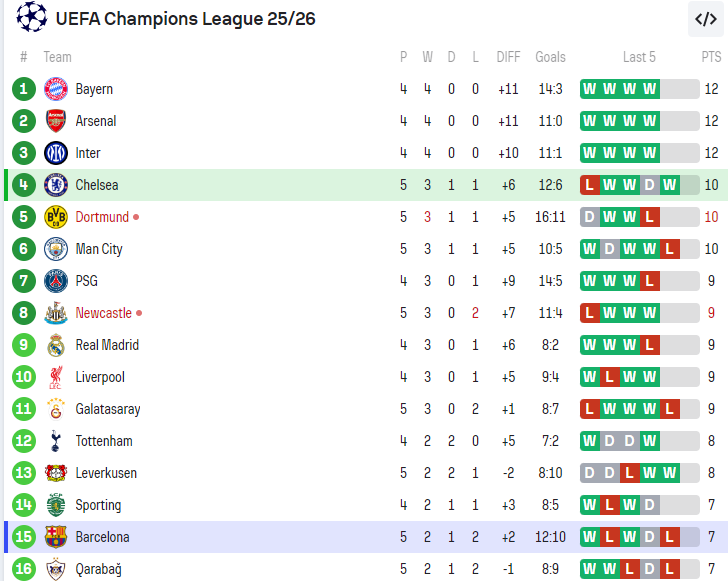The image size is (728, 581).
Task: Click PSG's red L form badge
Action: click(x=650, y=281)
